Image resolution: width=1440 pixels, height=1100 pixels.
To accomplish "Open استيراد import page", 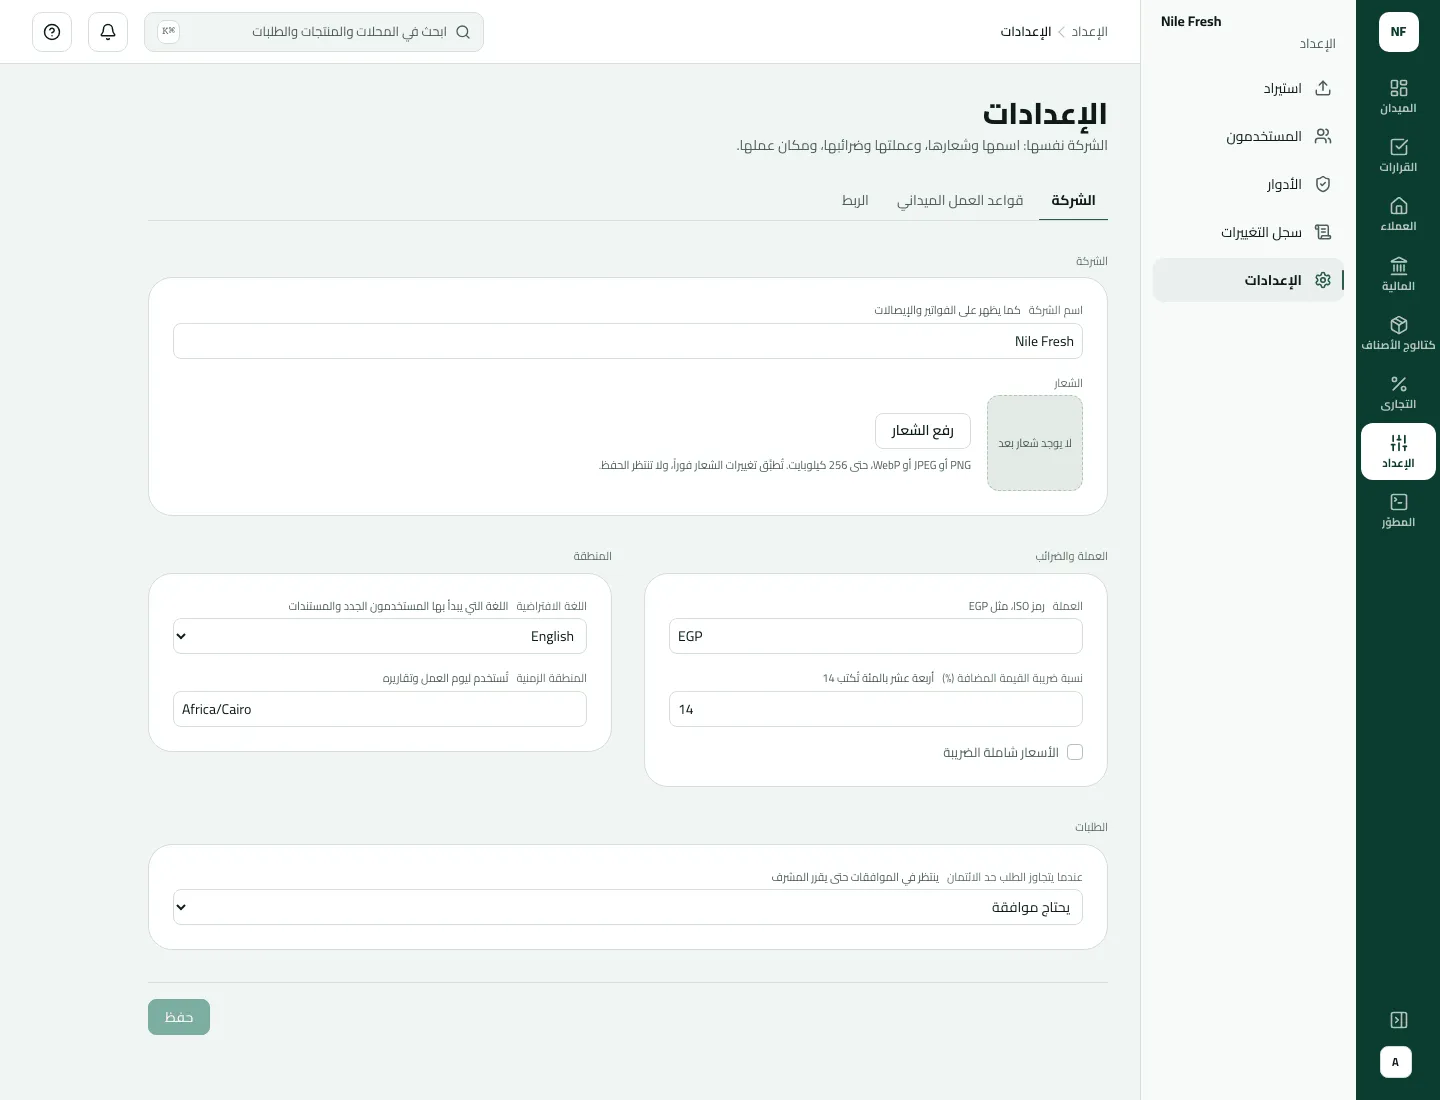I will point(1248,88).
